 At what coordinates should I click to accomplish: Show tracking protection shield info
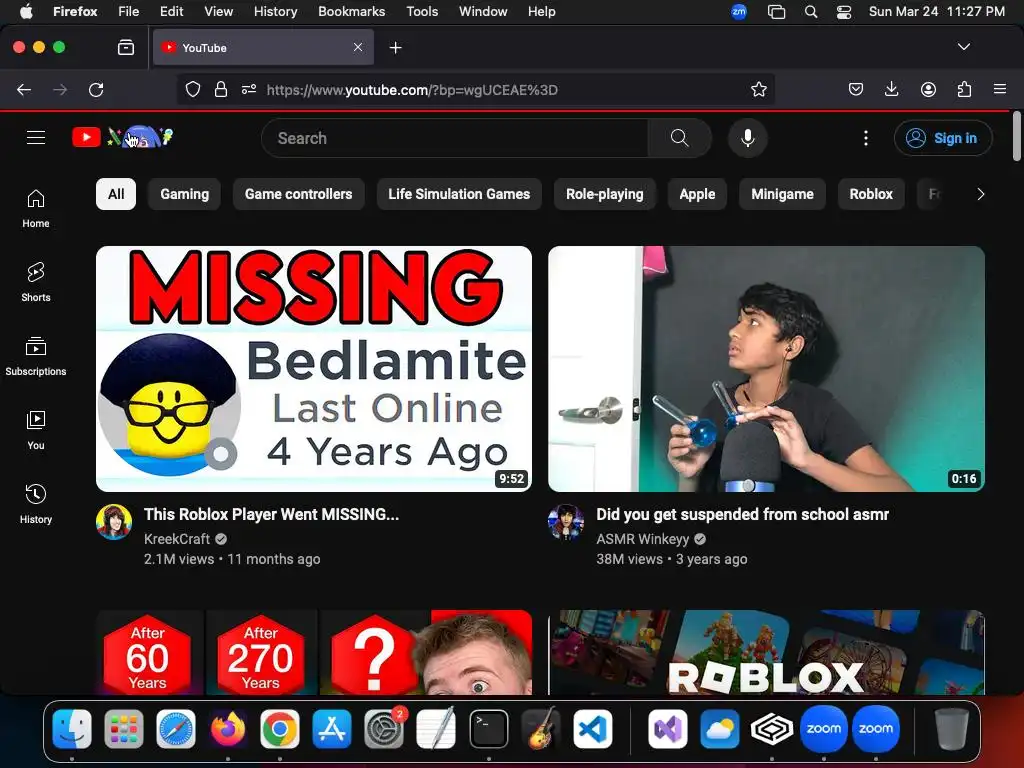193,89
